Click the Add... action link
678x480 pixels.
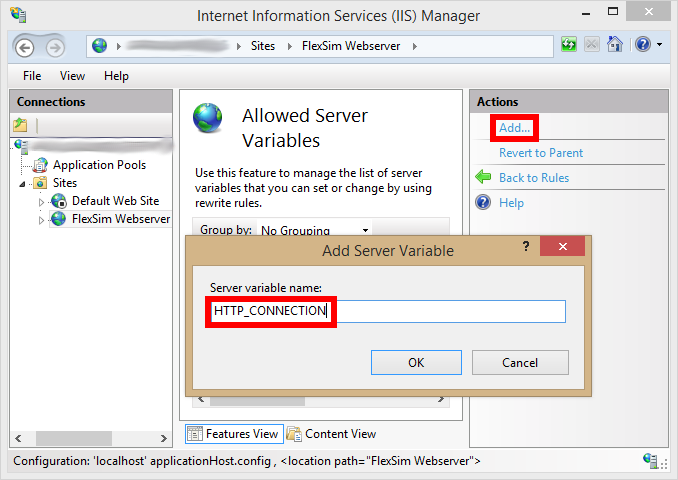pyautogui.click(x=515, y=128)
